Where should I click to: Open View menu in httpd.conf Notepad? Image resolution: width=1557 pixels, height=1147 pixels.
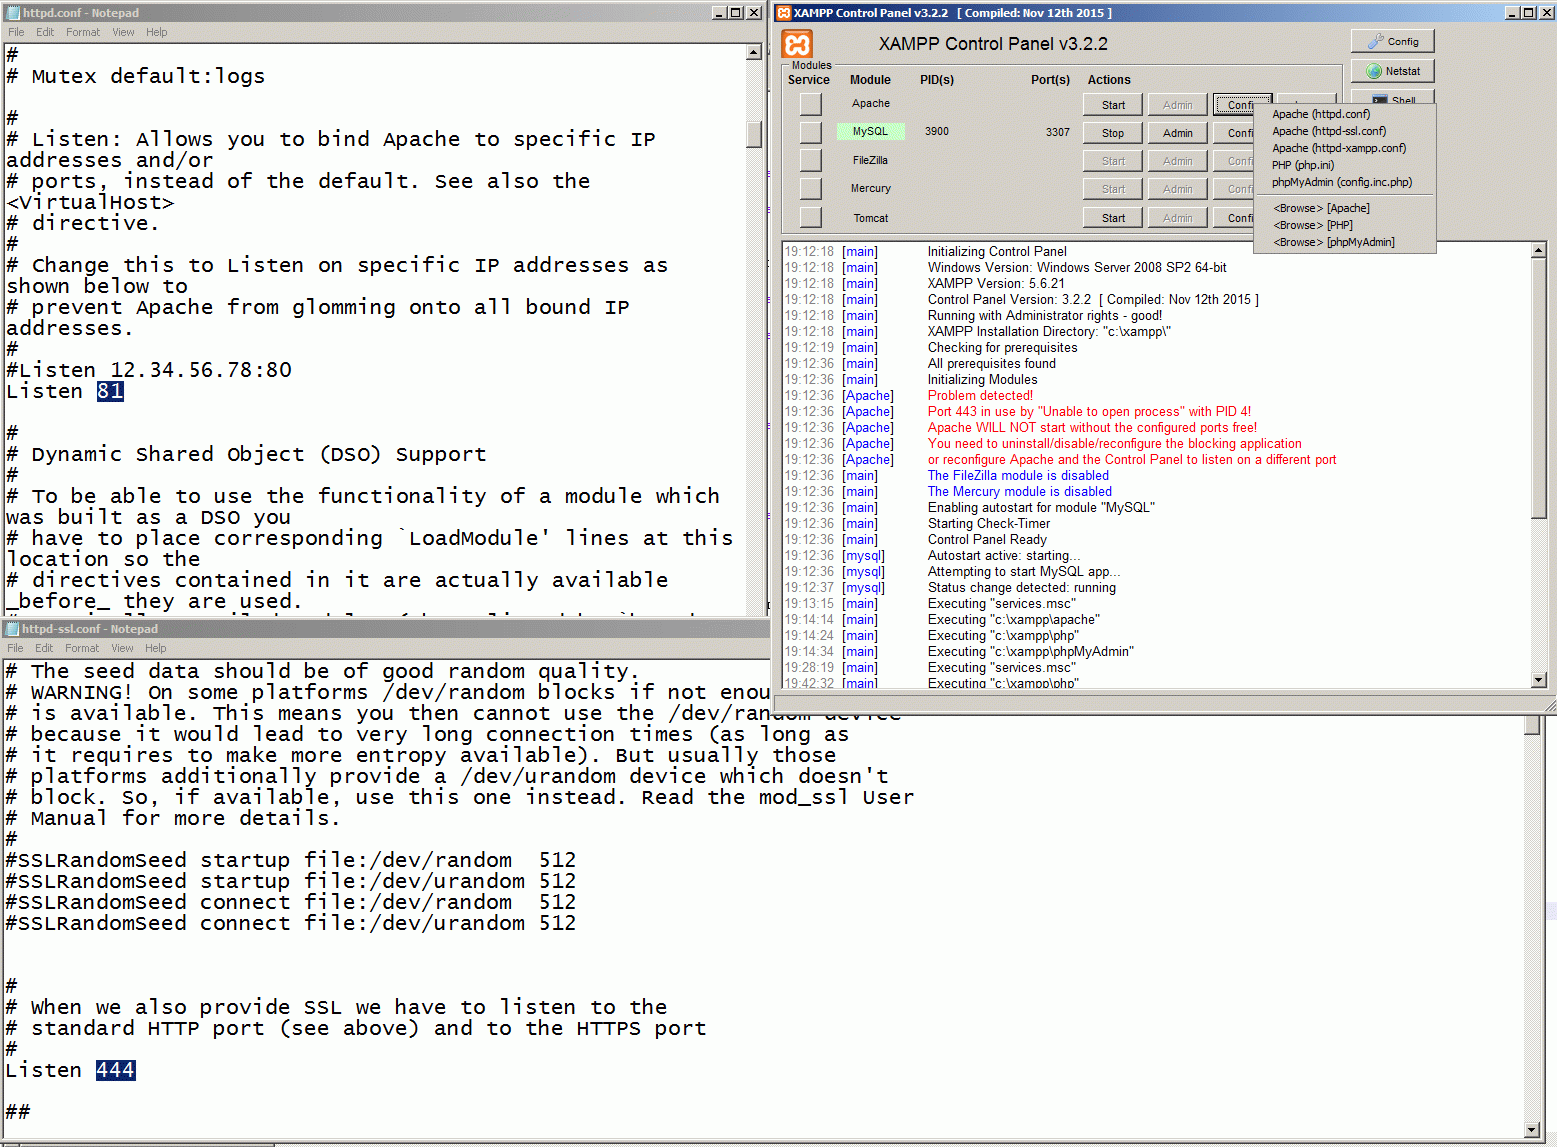click(123, 32)
